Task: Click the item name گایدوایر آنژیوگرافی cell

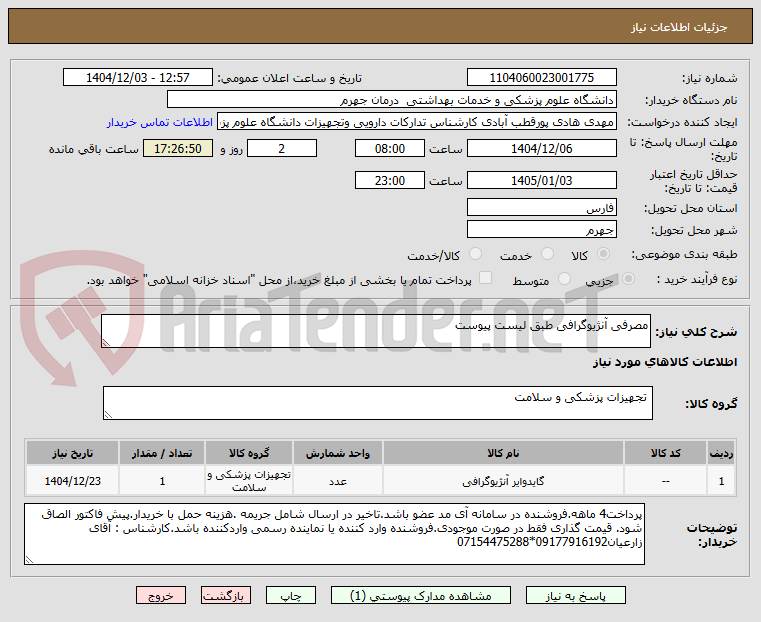Action: coord(503,481)
